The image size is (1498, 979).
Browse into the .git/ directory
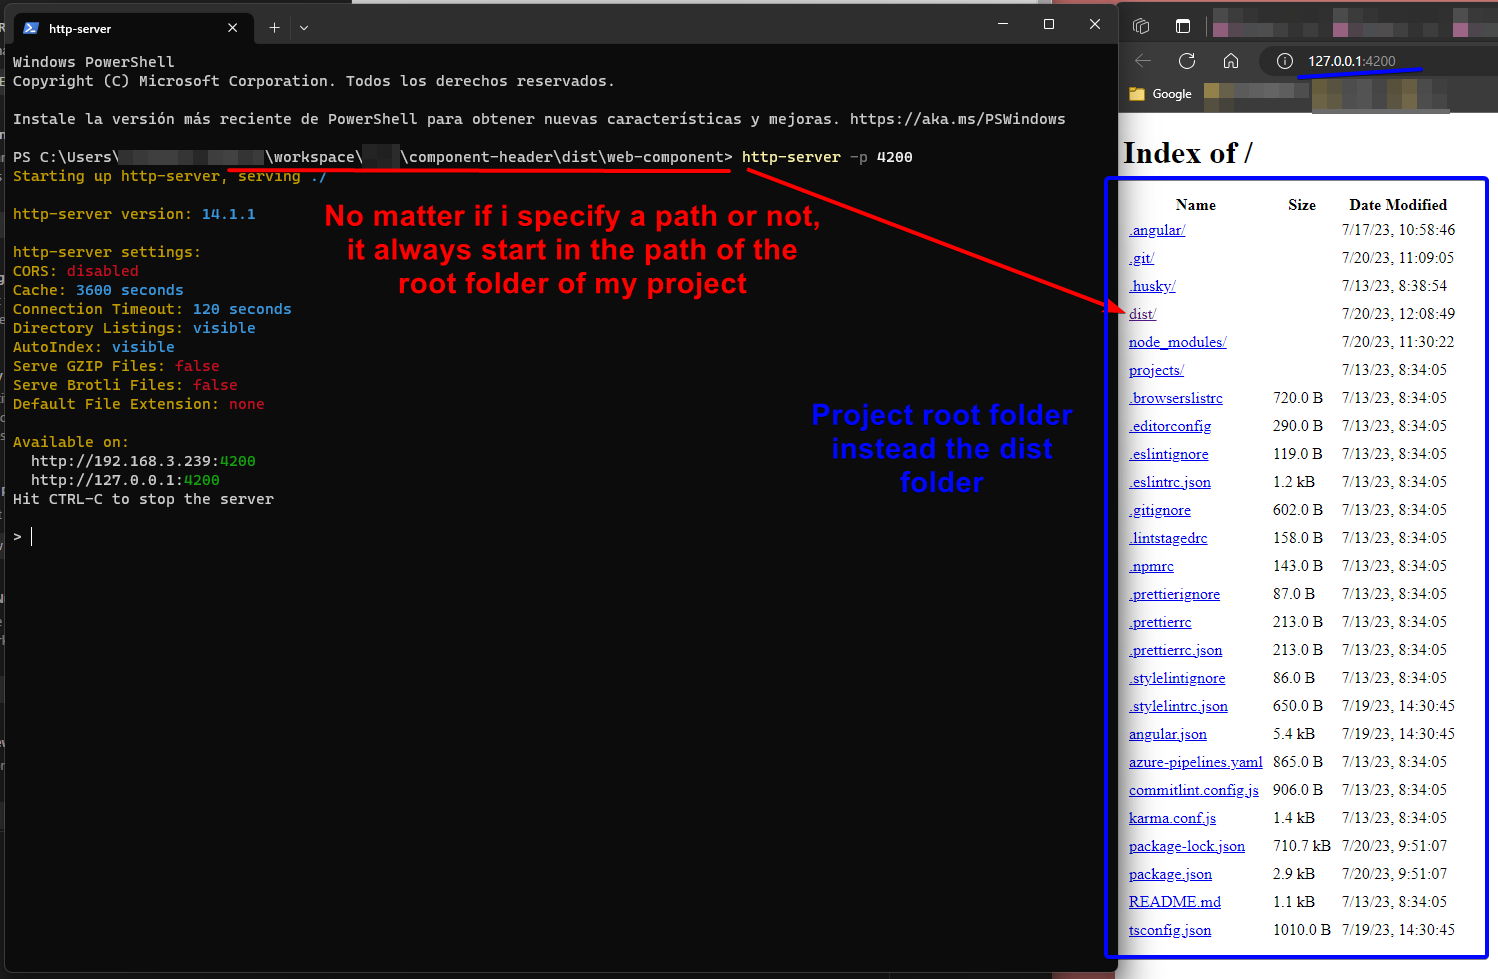click(x=1140, y=257)
